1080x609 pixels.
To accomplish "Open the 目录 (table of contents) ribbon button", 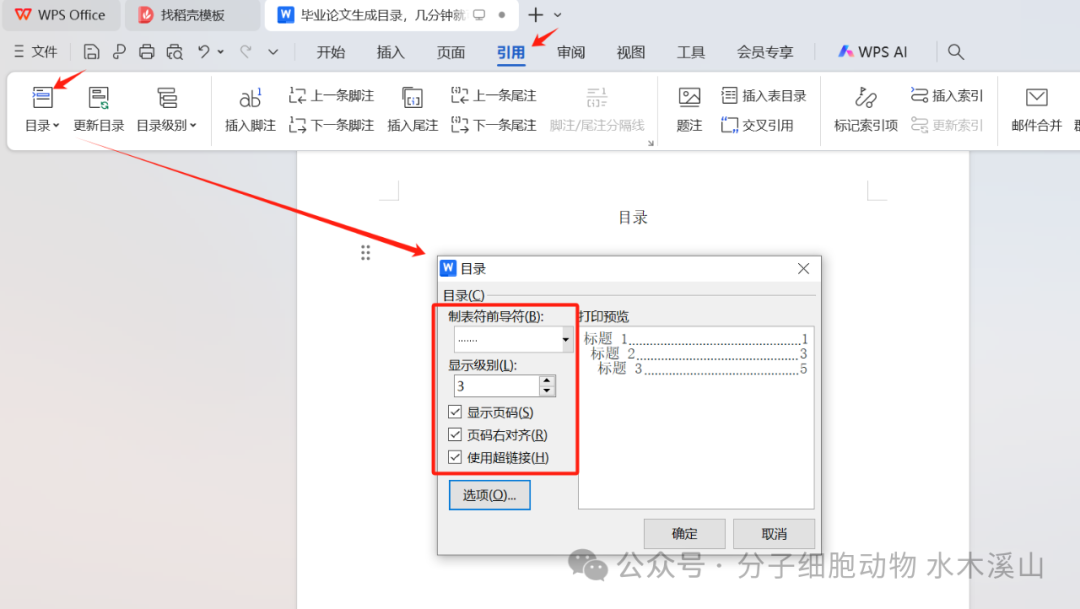I will pos(42,109).
